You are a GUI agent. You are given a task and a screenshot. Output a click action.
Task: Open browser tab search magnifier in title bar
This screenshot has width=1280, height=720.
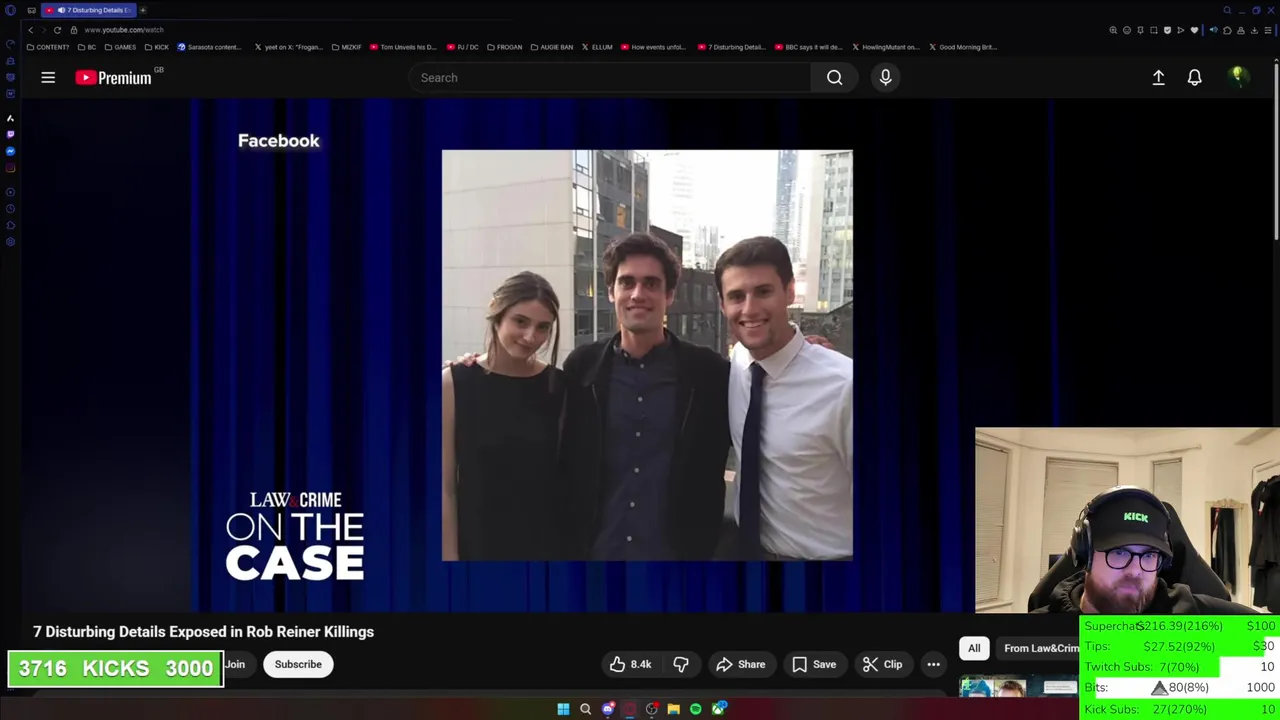tap(1227, 10)
